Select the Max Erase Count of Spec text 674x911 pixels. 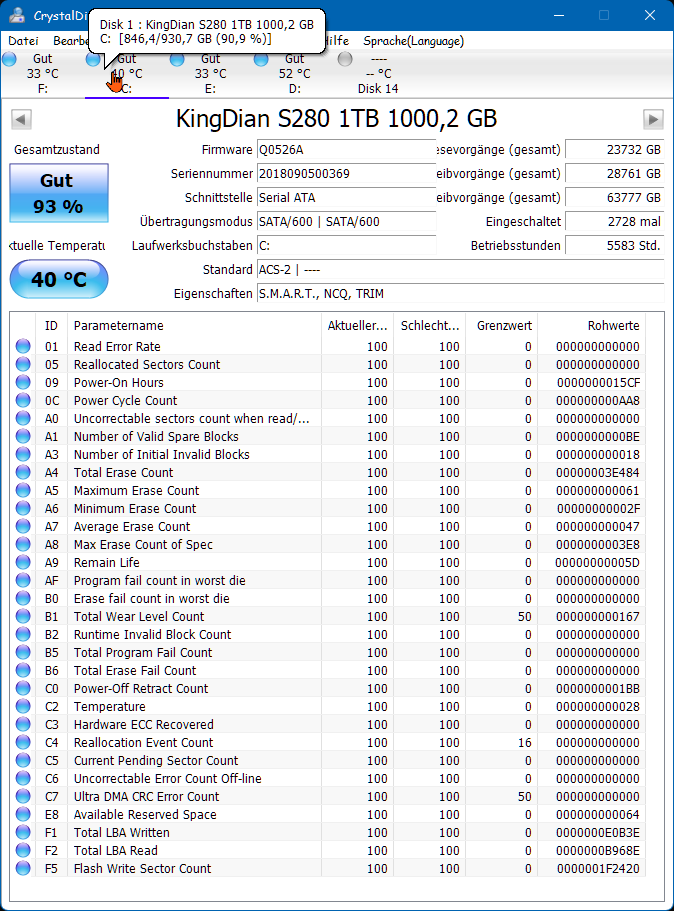[x=143, y=545]
